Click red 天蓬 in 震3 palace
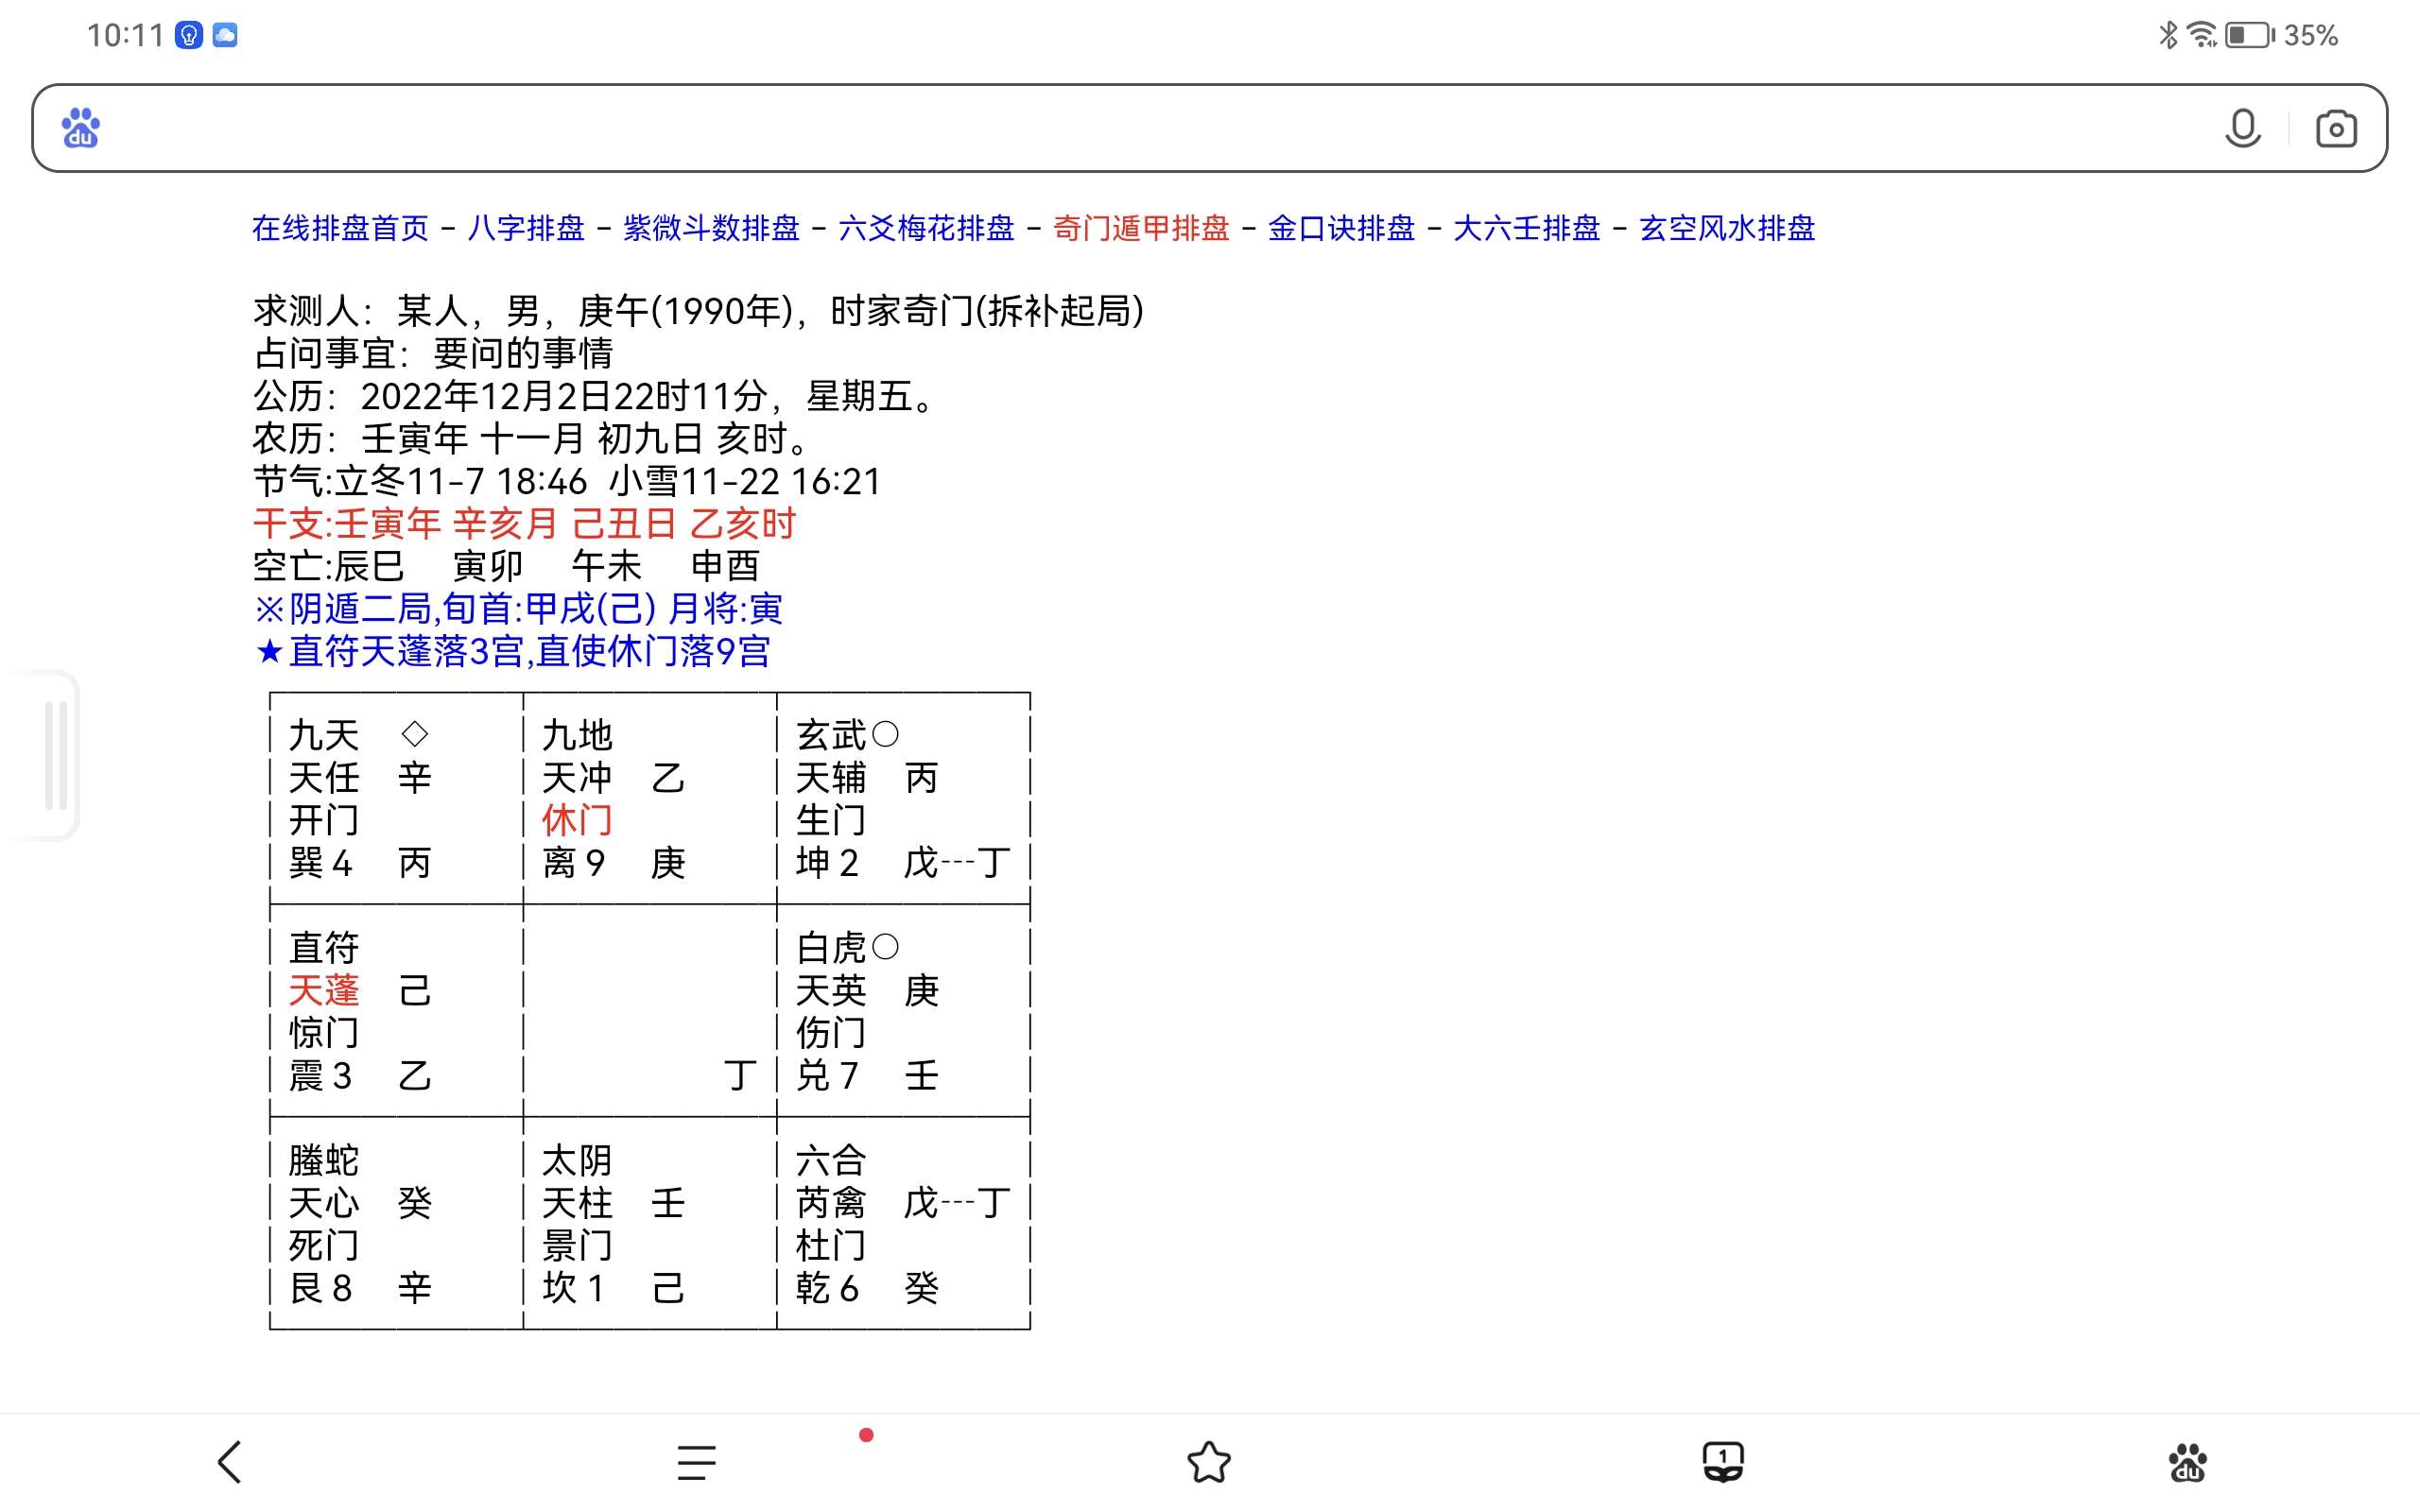The height and width of the screenshot is (1512, 2420). coord(323,991)
